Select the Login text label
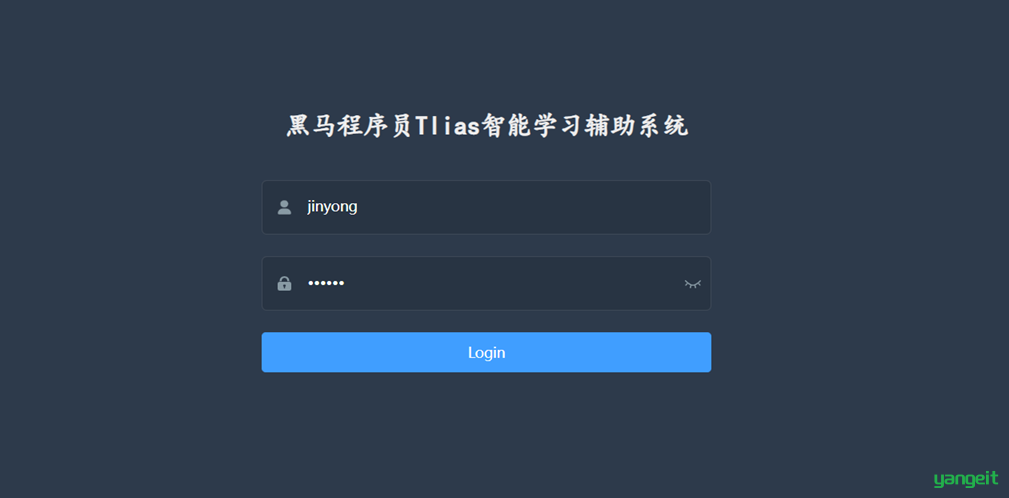This screenshot has height=498, width=1009. click(486, 353)
